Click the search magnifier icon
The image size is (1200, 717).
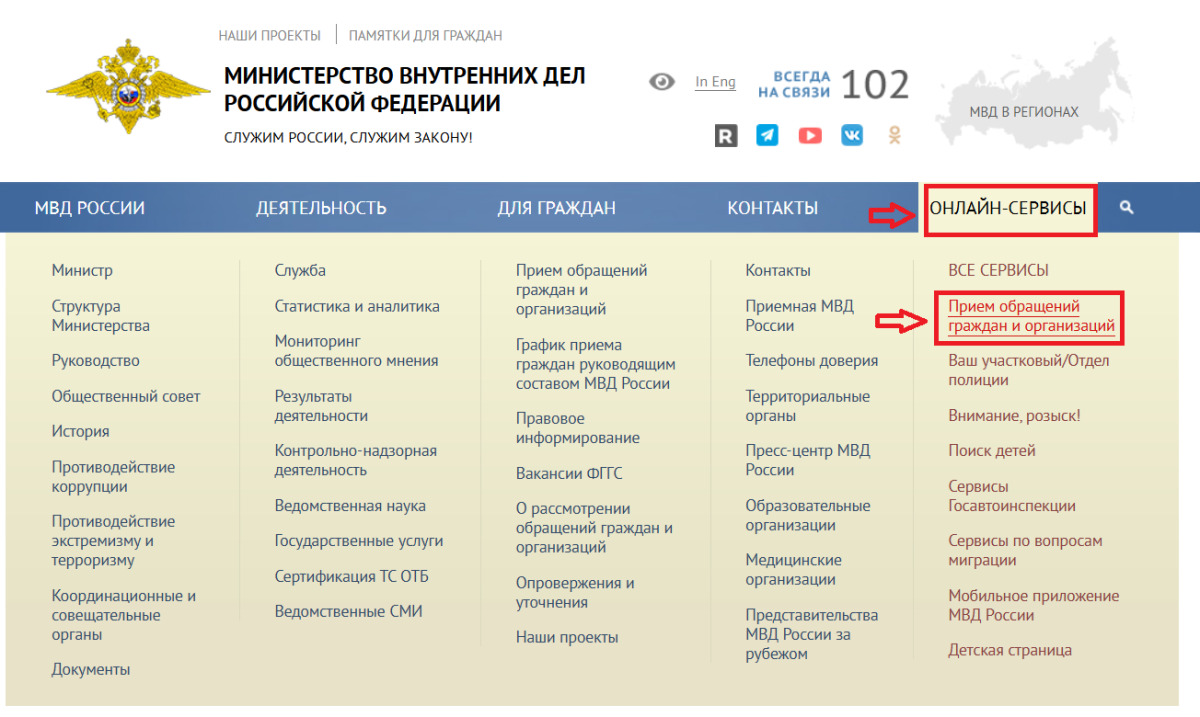(x=1127, y=207)
